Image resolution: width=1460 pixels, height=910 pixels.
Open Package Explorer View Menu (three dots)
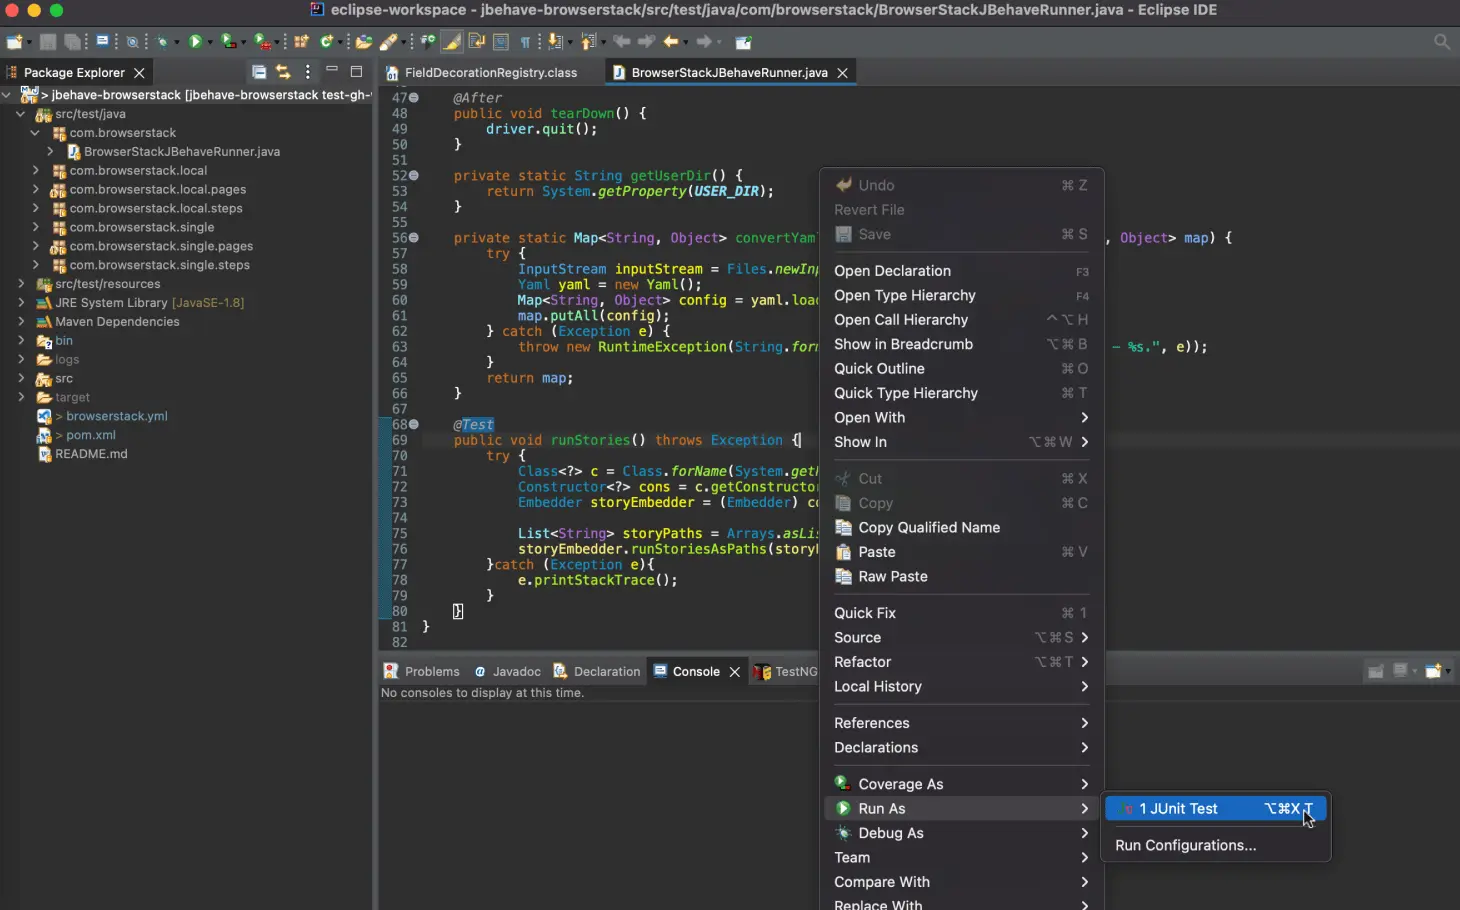(x=308, y=72)
